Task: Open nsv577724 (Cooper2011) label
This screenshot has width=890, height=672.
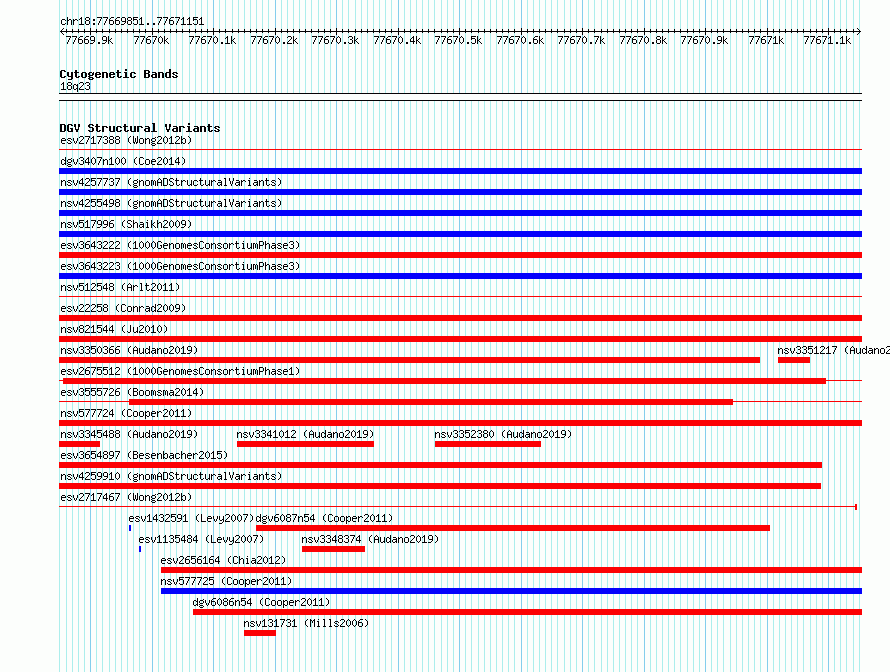Action: click(126, 413)
